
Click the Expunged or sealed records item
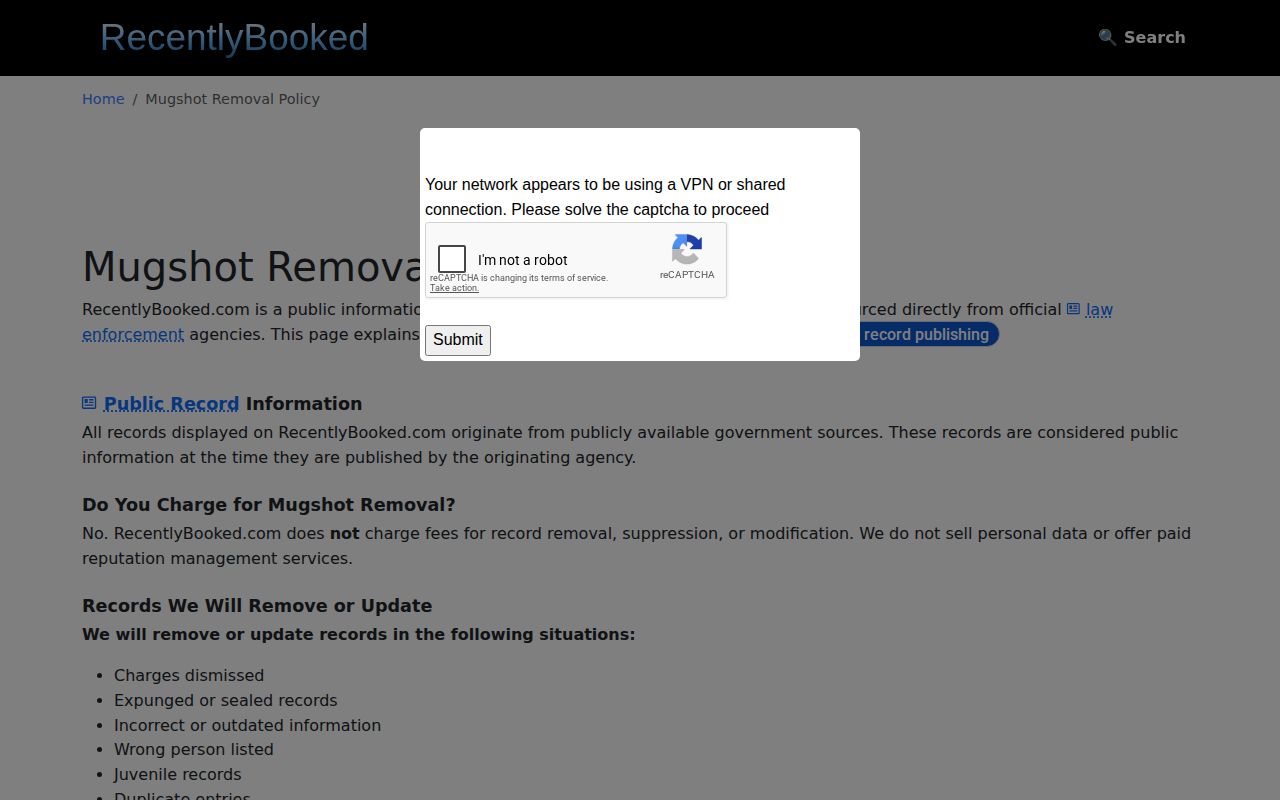226,701
